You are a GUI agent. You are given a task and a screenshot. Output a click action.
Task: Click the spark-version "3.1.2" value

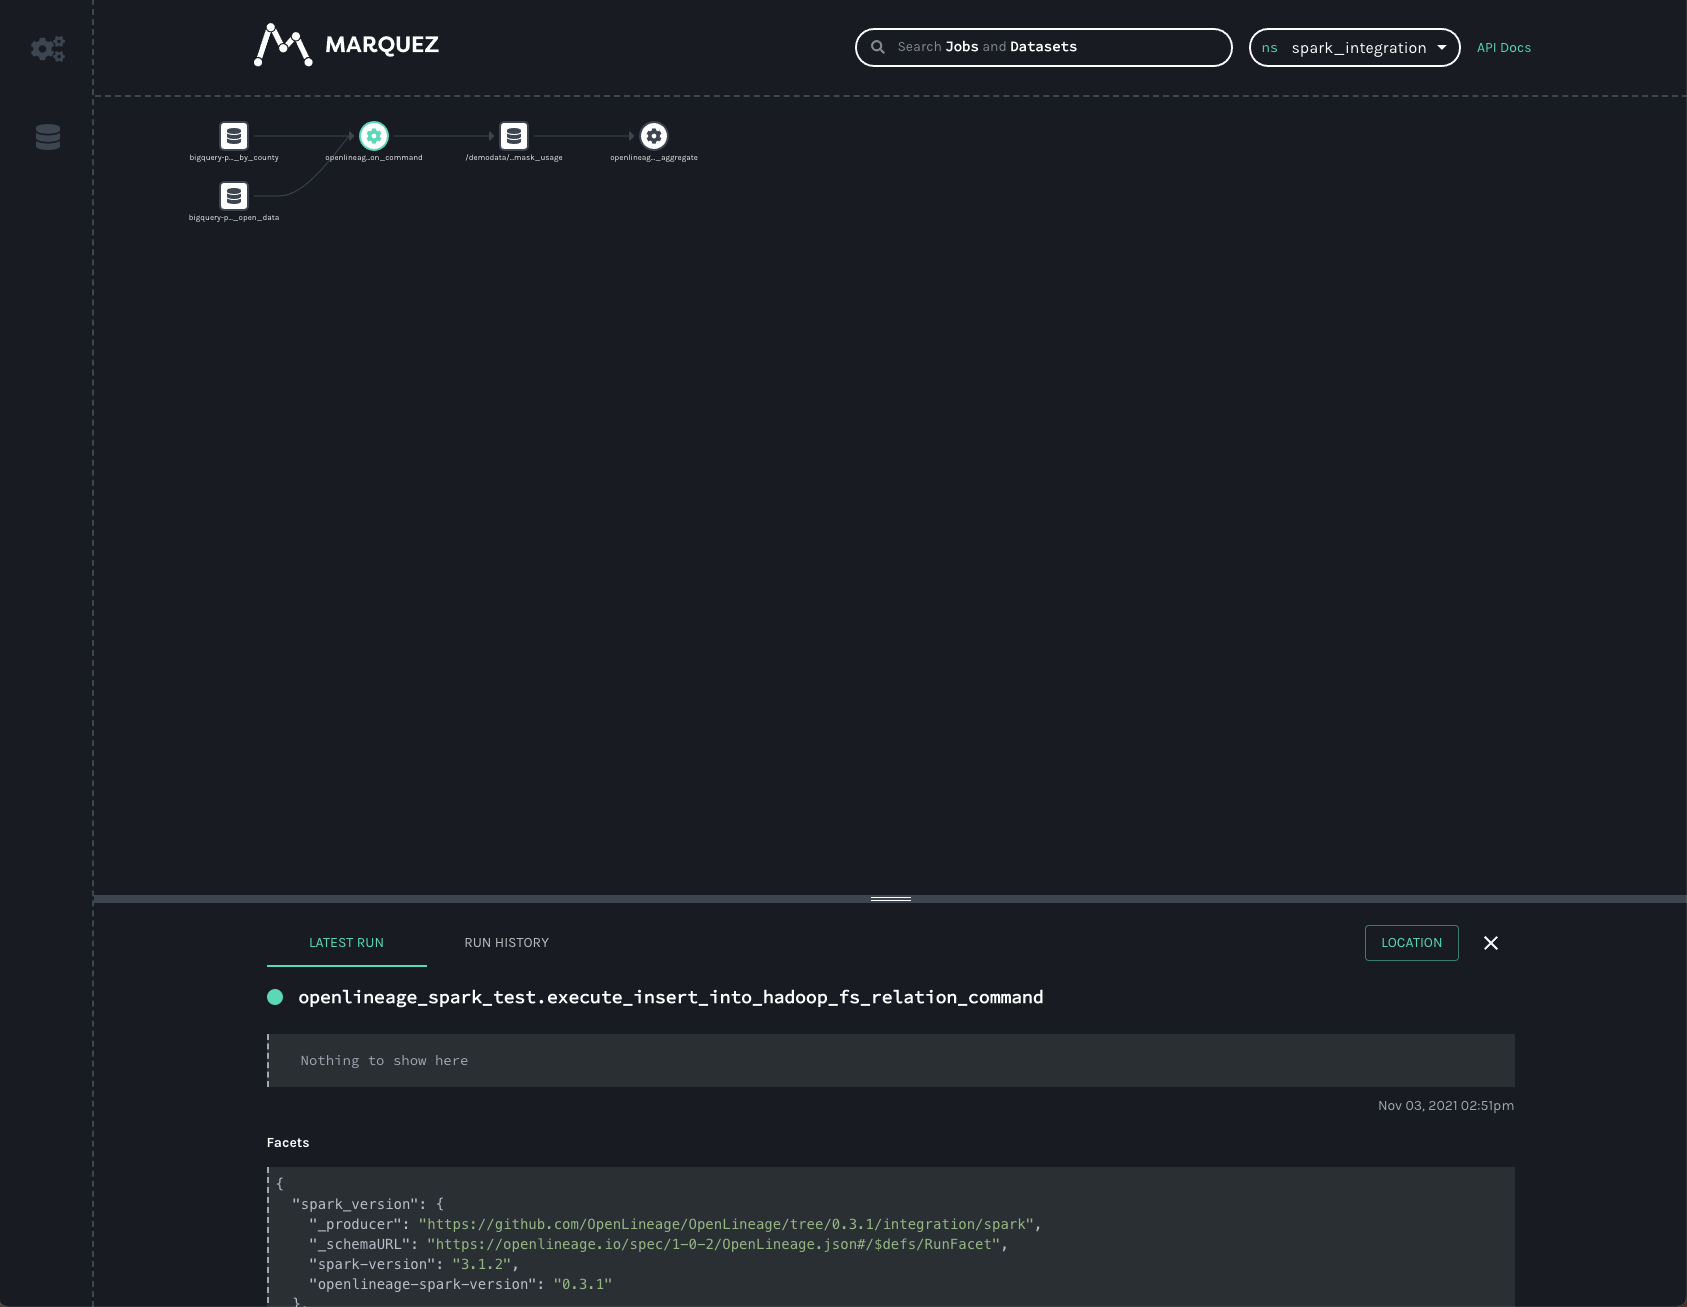click(481, 1264)
